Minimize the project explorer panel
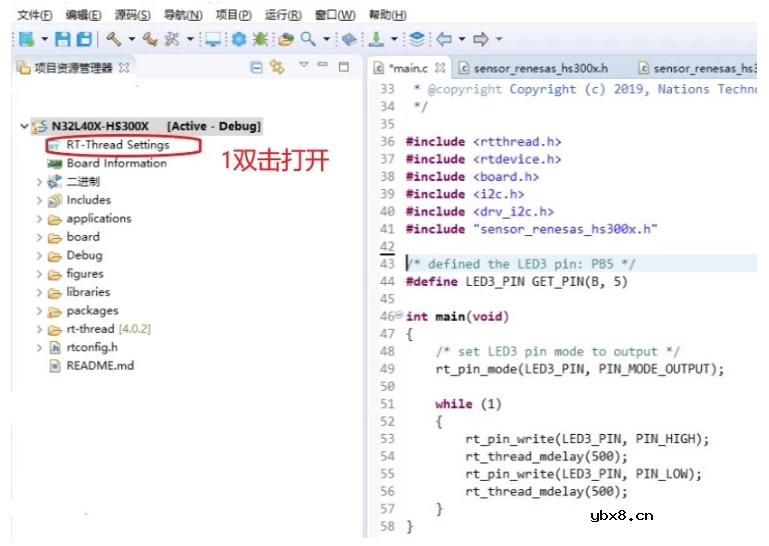This screenshot has height=546, width=769. coord(322,66)
